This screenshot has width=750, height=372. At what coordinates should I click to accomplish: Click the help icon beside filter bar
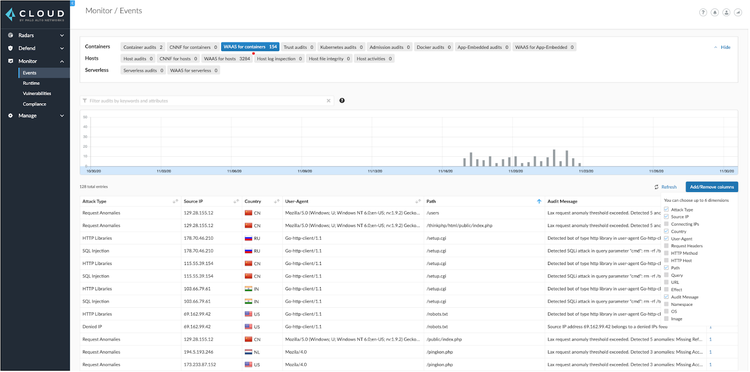(342, 101)
